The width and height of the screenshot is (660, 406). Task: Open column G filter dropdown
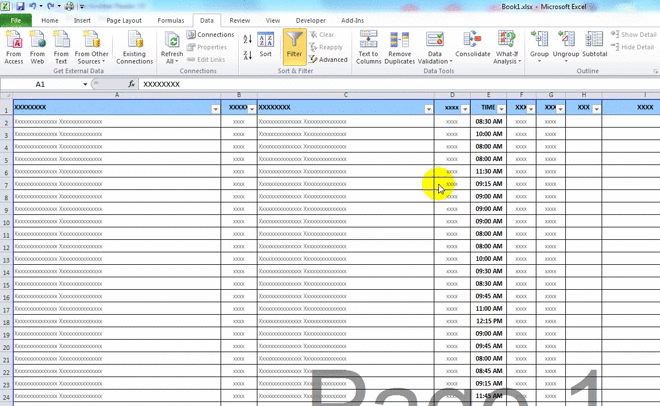[x=560, y=109]
